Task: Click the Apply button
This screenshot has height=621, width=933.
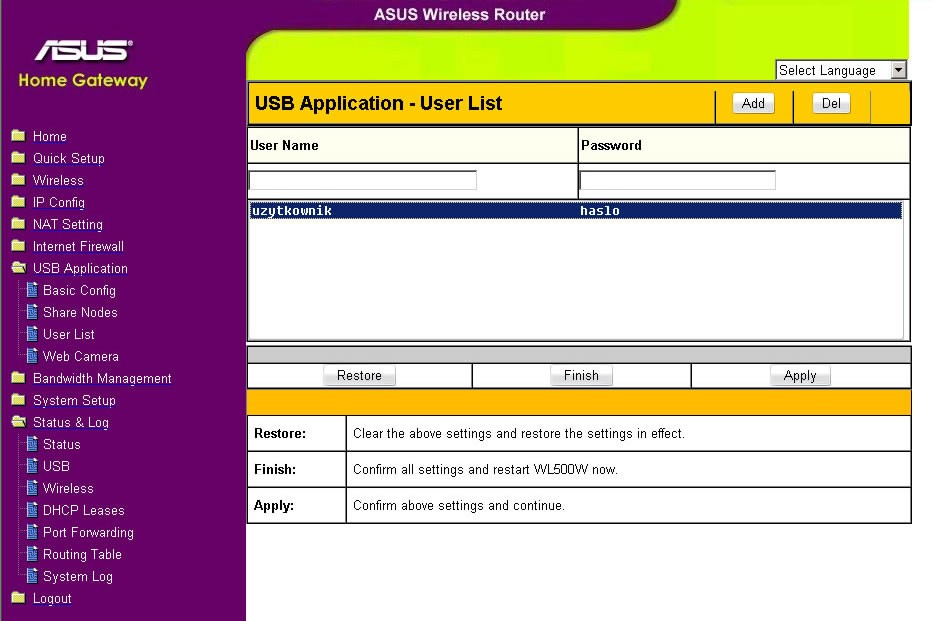Action: pos(800,375)
